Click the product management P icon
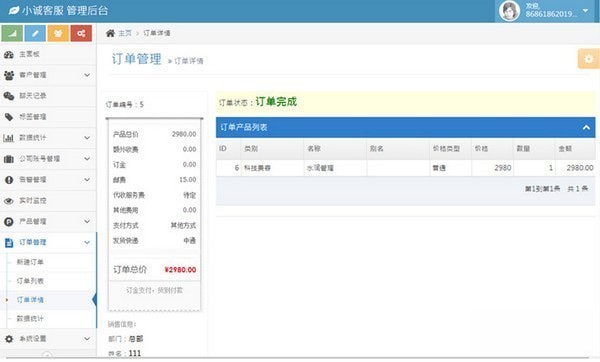 (8, 222)
